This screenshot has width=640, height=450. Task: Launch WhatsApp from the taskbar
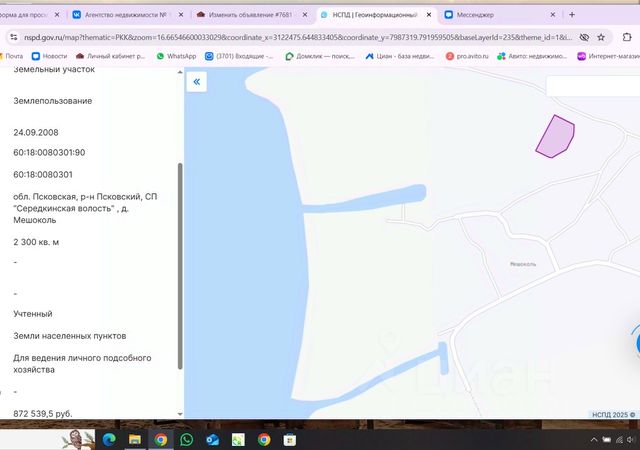(x=187, y=439)
